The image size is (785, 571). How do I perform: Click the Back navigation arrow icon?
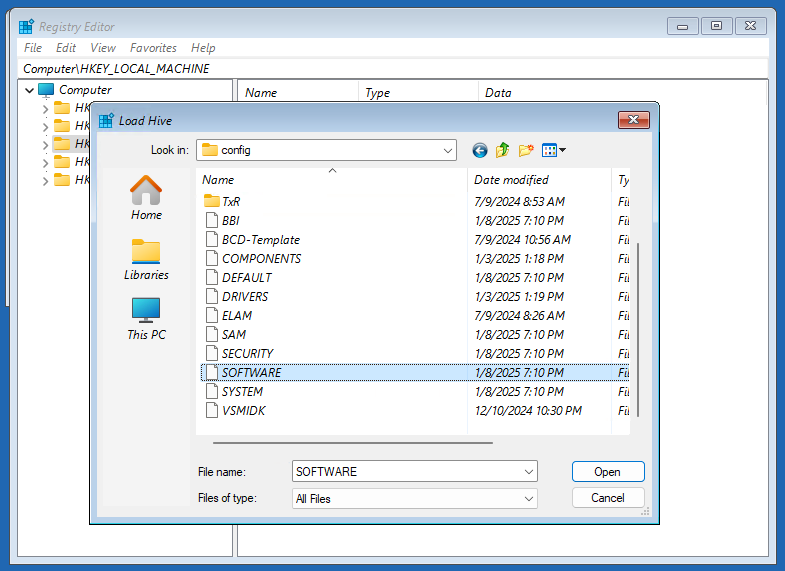coord(480,150)
